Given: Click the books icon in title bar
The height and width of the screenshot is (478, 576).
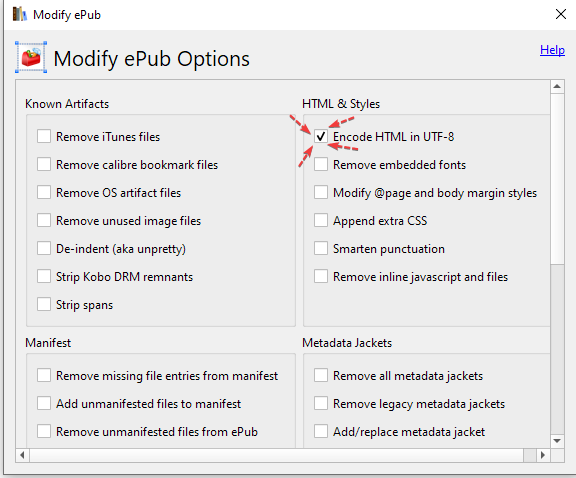Looking at the screenshot, I should pos(19,14).
